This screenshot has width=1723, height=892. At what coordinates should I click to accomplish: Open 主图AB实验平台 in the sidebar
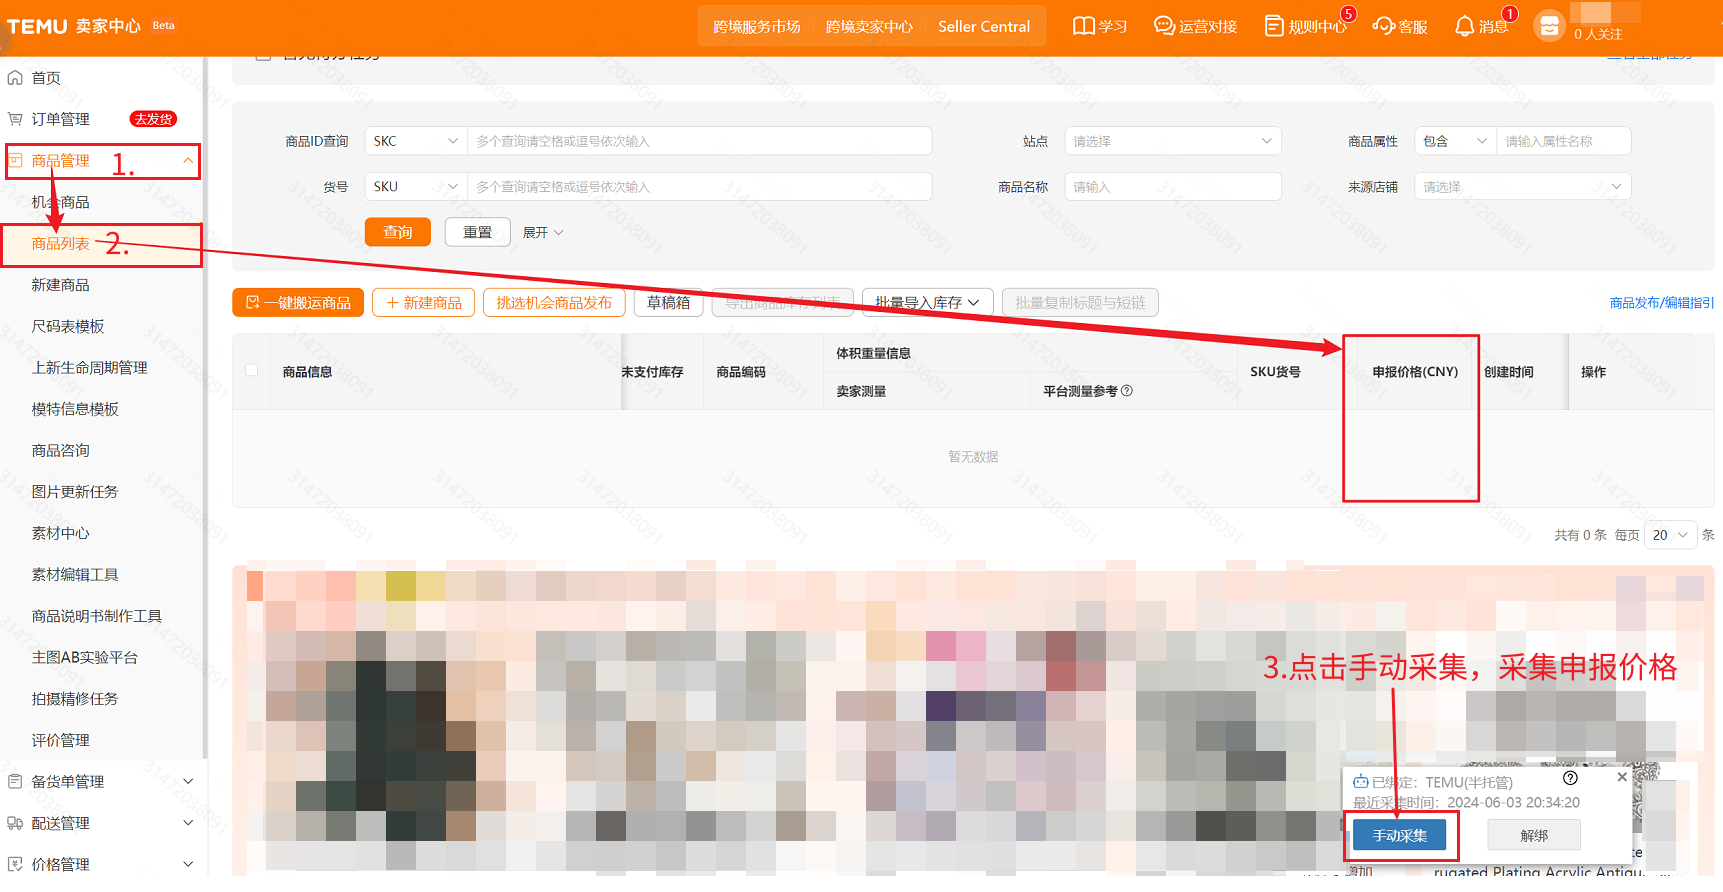tap(85, 657)
